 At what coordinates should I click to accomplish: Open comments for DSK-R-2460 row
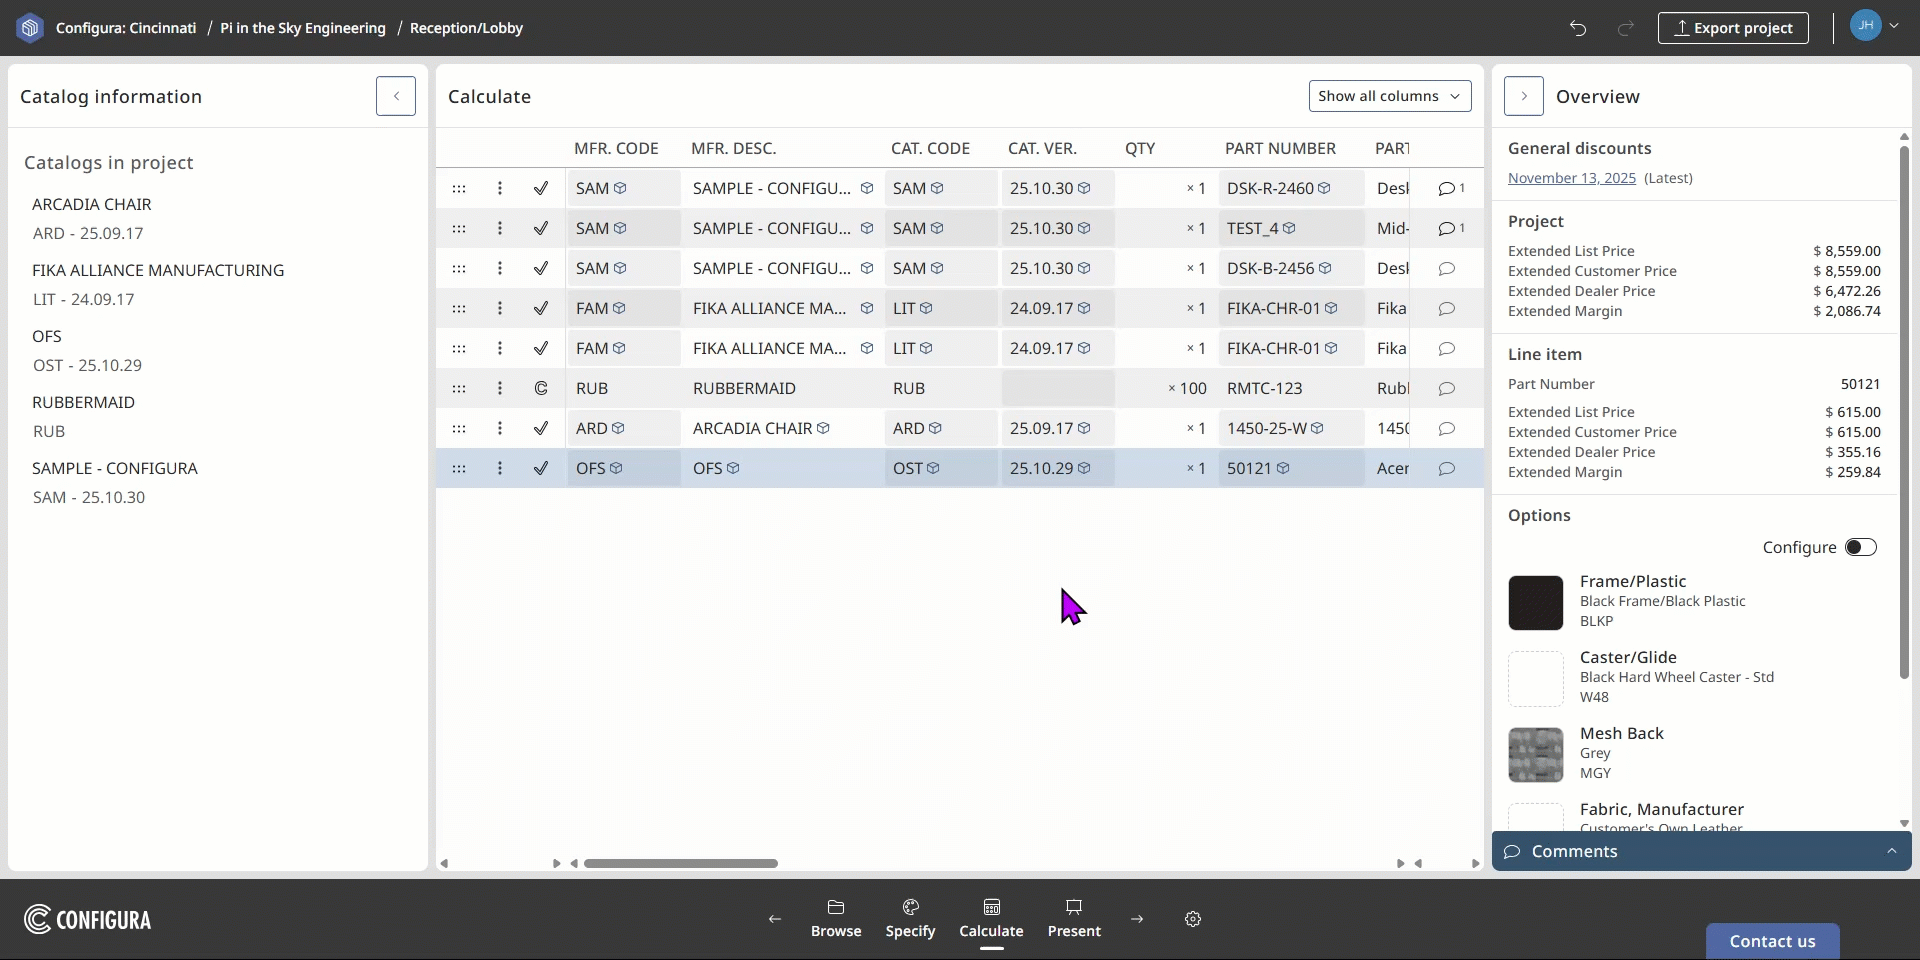1451,188
